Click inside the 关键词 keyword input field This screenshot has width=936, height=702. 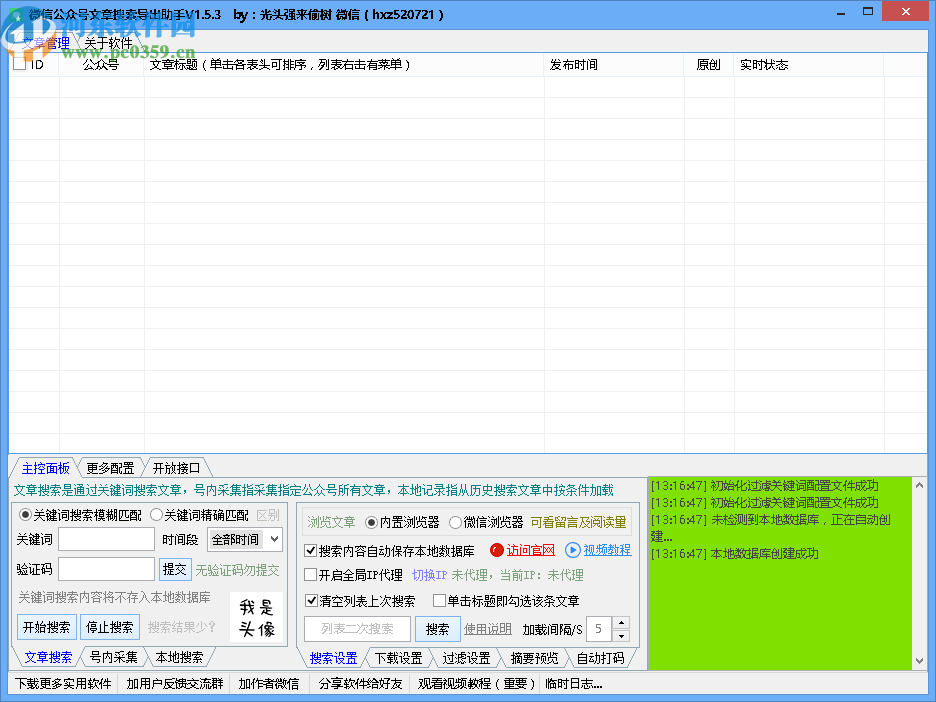(x=105, y=539)
